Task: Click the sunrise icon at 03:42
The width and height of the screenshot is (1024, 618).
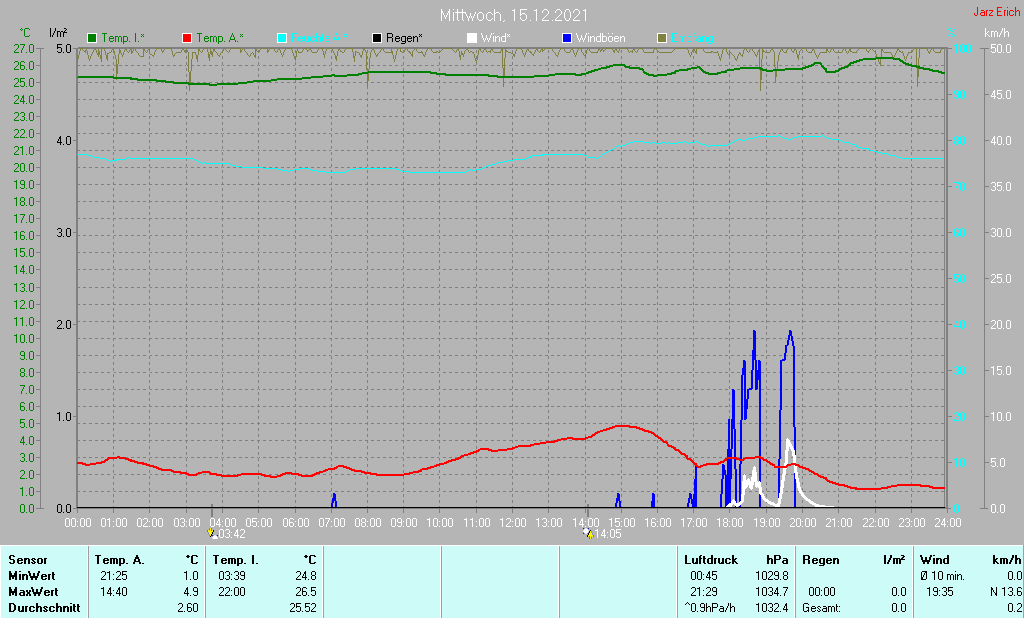Action: [x=211, y=533]
